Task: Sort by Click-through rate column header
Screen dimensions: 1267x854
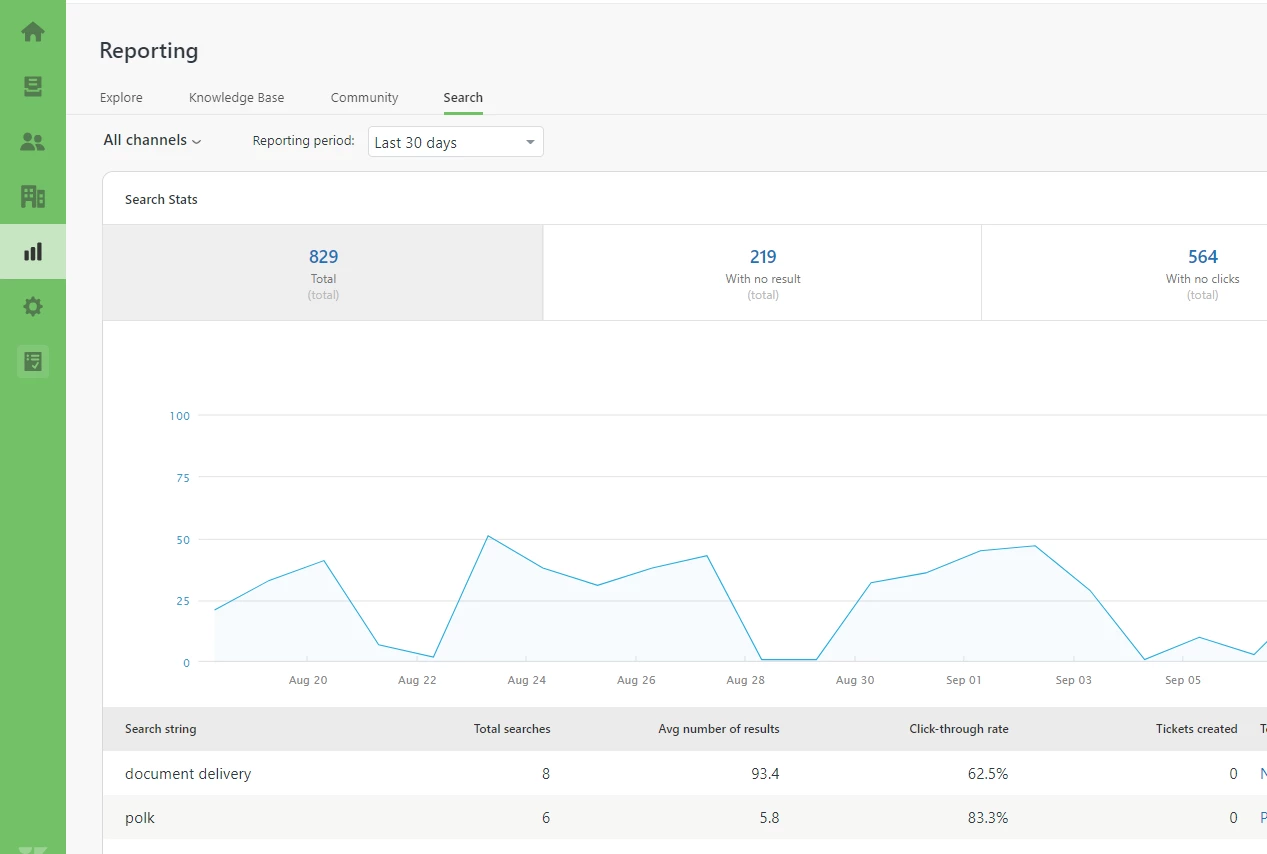Action: [x=959, y=729]
